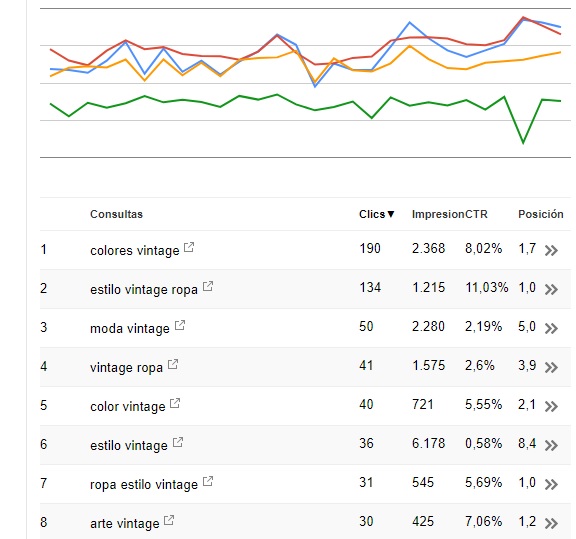Expand details arrows for colores vintage row
Screen dimensions: 576x539
pyautogui.click(x=551, y=251)
